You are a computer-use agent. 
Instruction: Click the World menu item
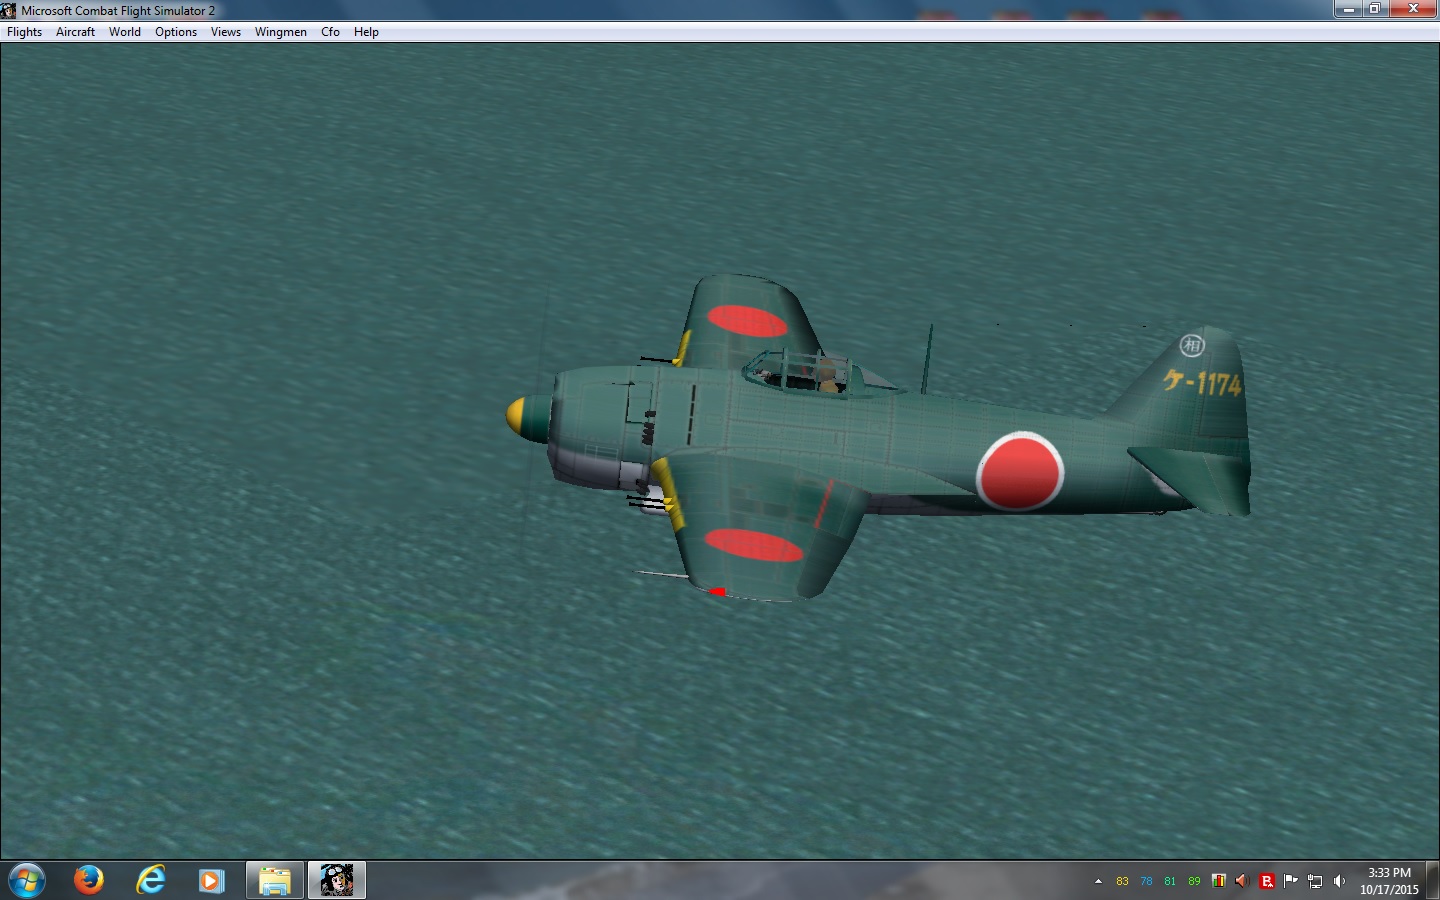(125, 32)
